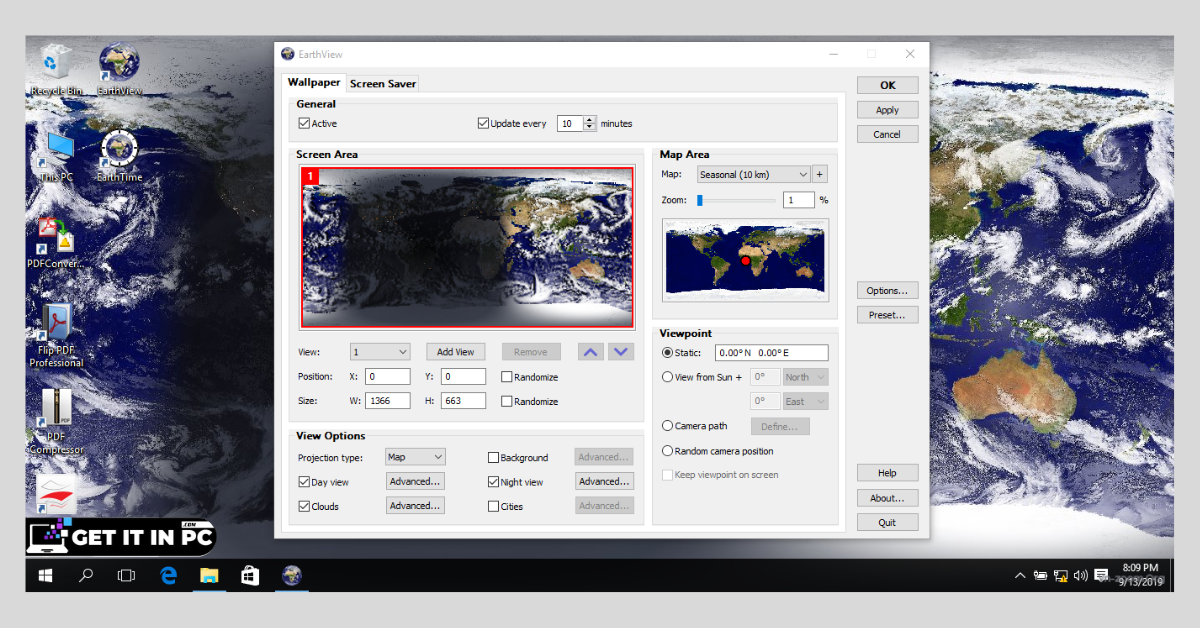Open View number dropdown
Image resolution: width=1200 pixels, height=628 pixels.
[380, 352]
